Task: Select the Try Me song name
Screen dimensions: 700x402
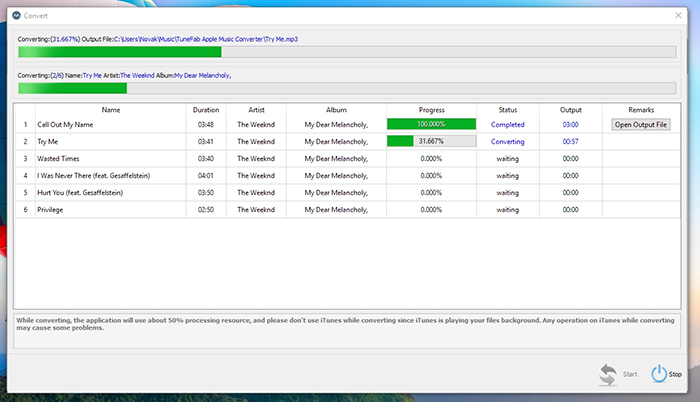Action: pyautogui.click(x=48, y=142)
